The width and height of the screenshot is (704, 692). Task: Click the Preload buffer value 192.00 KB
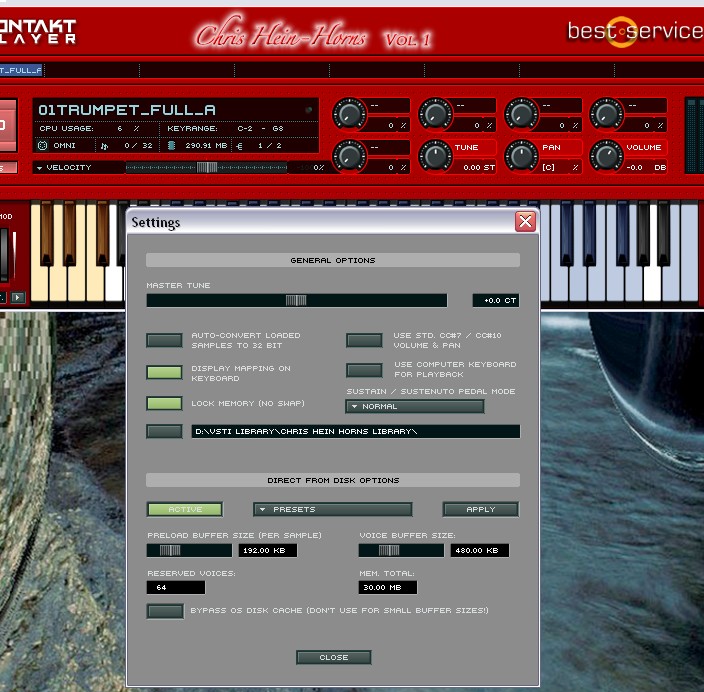[268, 550]
